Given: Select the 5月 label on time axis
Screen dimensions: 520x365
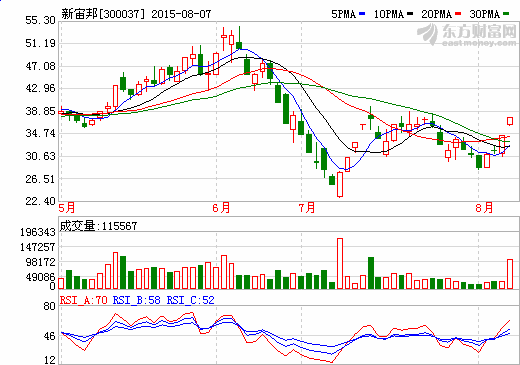Looking at the screenshot, I should pos(67,208).
